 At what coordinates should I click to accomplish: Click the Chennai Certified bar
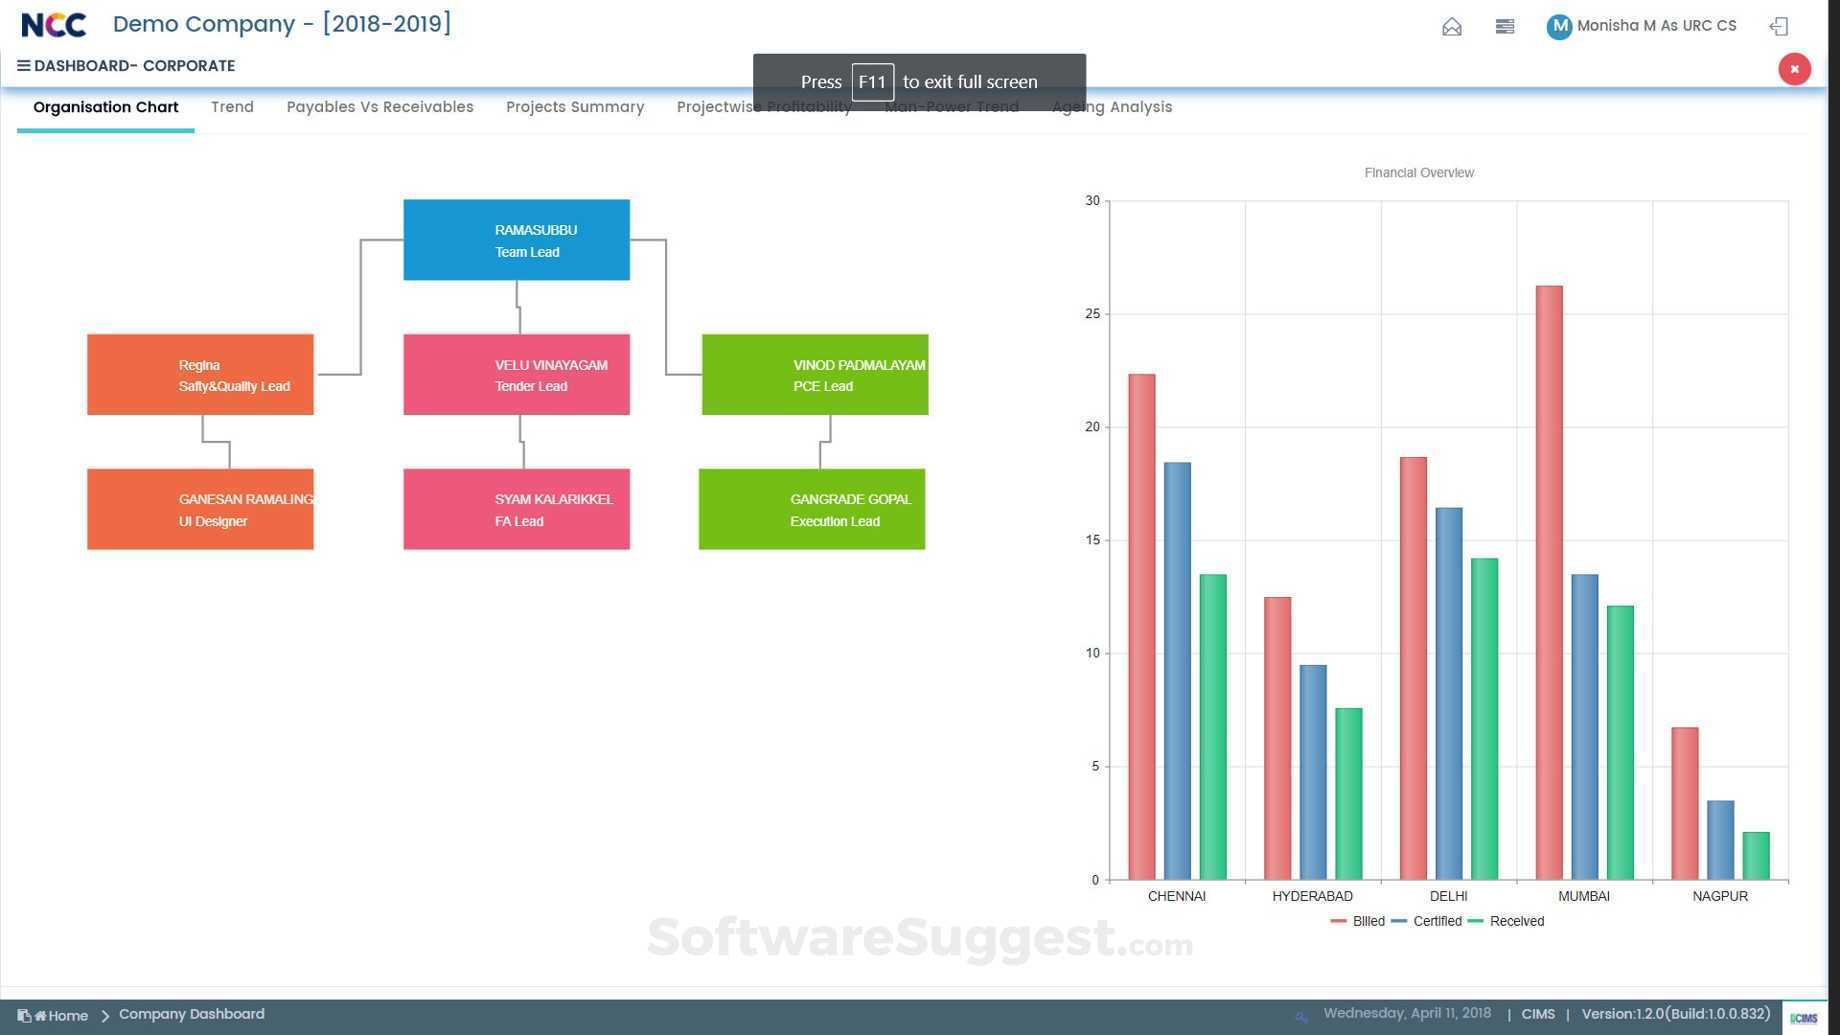point(1178,671)
